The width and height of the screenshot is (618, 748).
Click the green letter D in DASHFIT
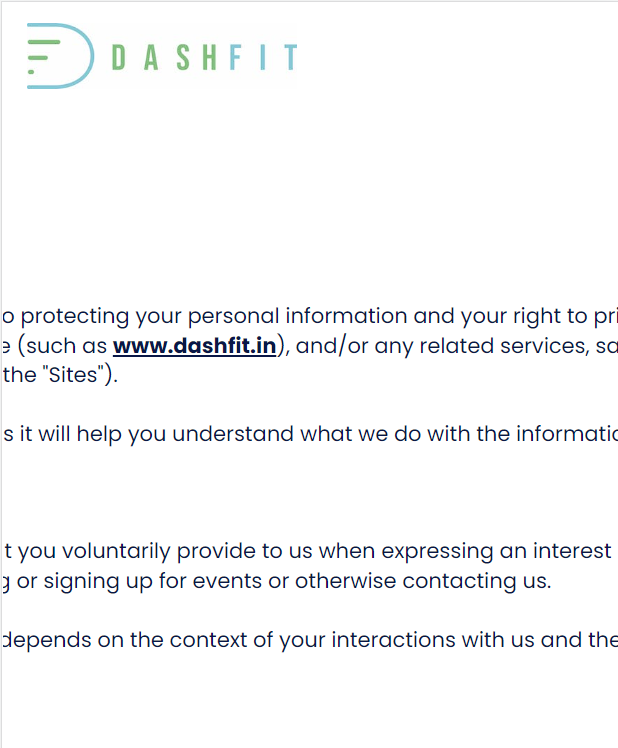[118, 57]
